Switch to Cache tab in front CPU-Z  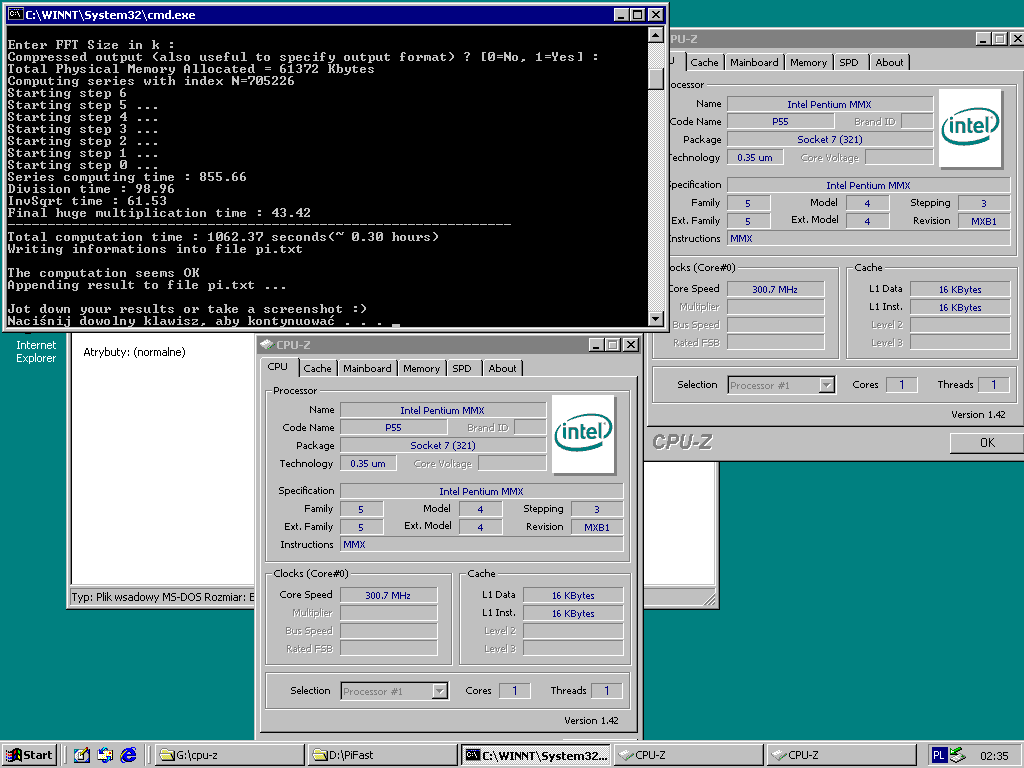(317, 368)
